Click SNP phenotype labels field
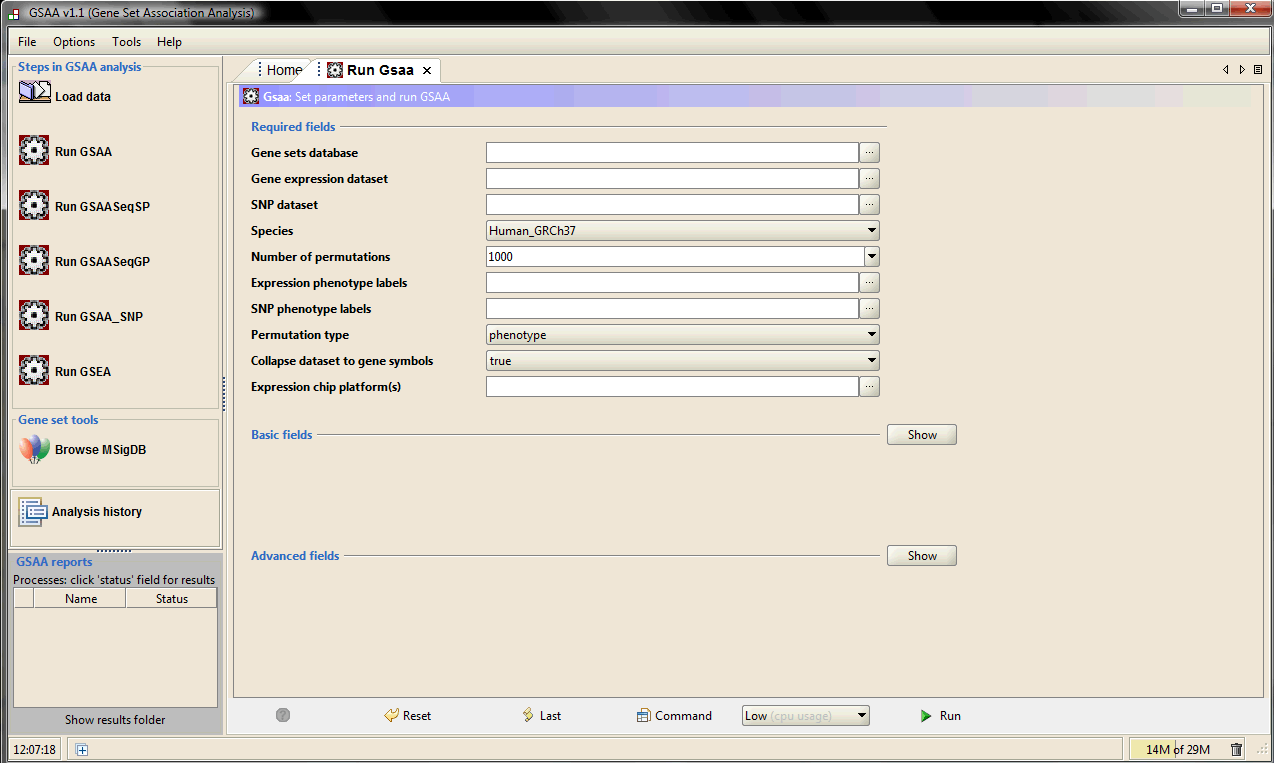This screenshot has height=763, width=1274. 672,308
